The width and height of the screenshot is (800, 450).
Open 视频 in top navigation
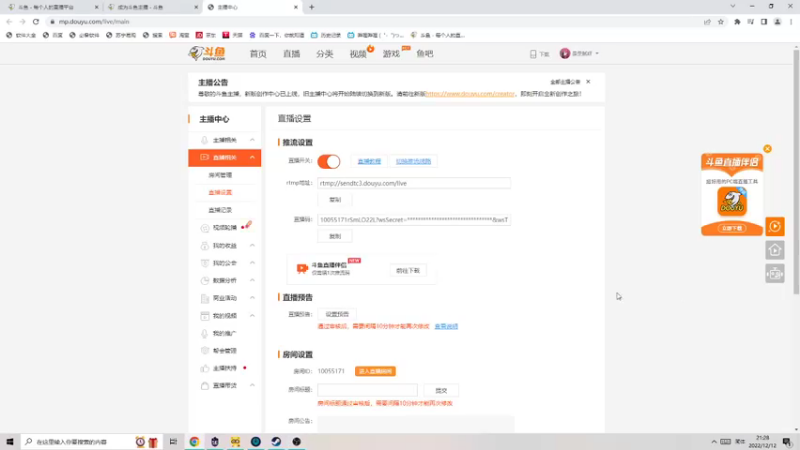[358, 54]
